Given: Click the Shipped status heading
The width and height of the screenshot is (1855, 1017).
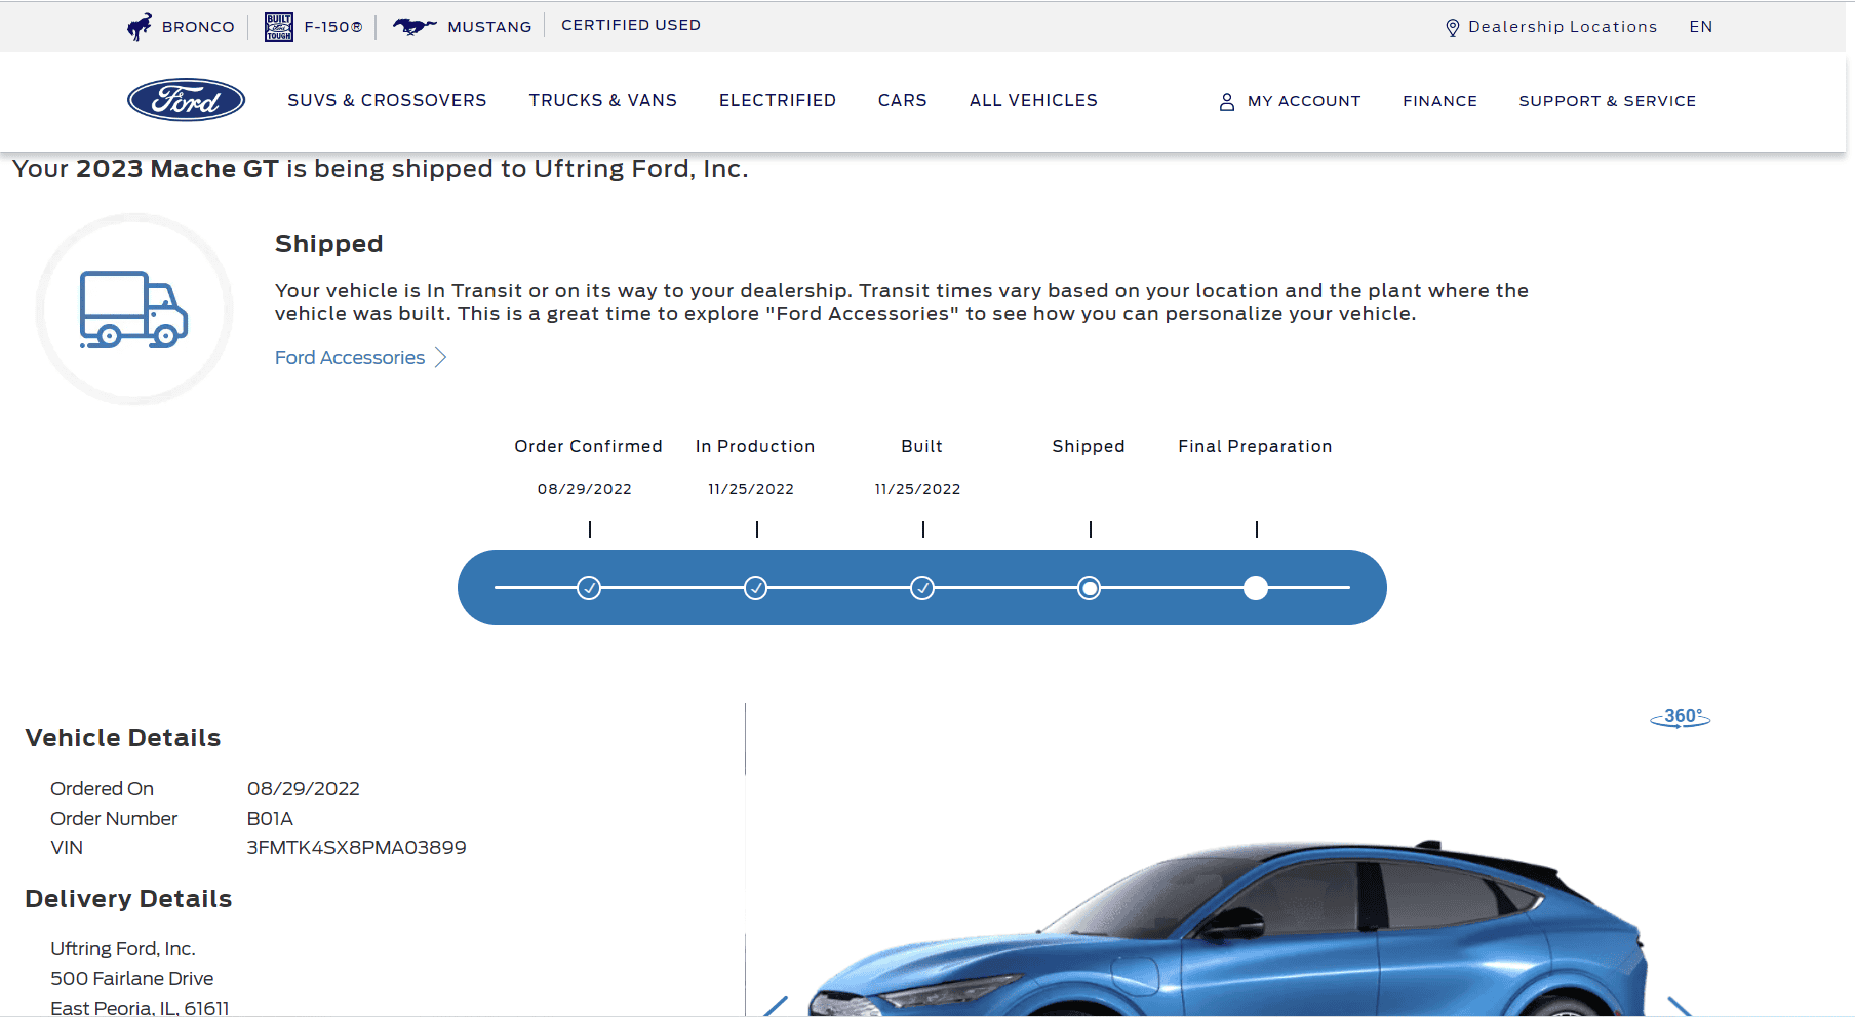Looking at the screenshot, I should pos(329,244).
